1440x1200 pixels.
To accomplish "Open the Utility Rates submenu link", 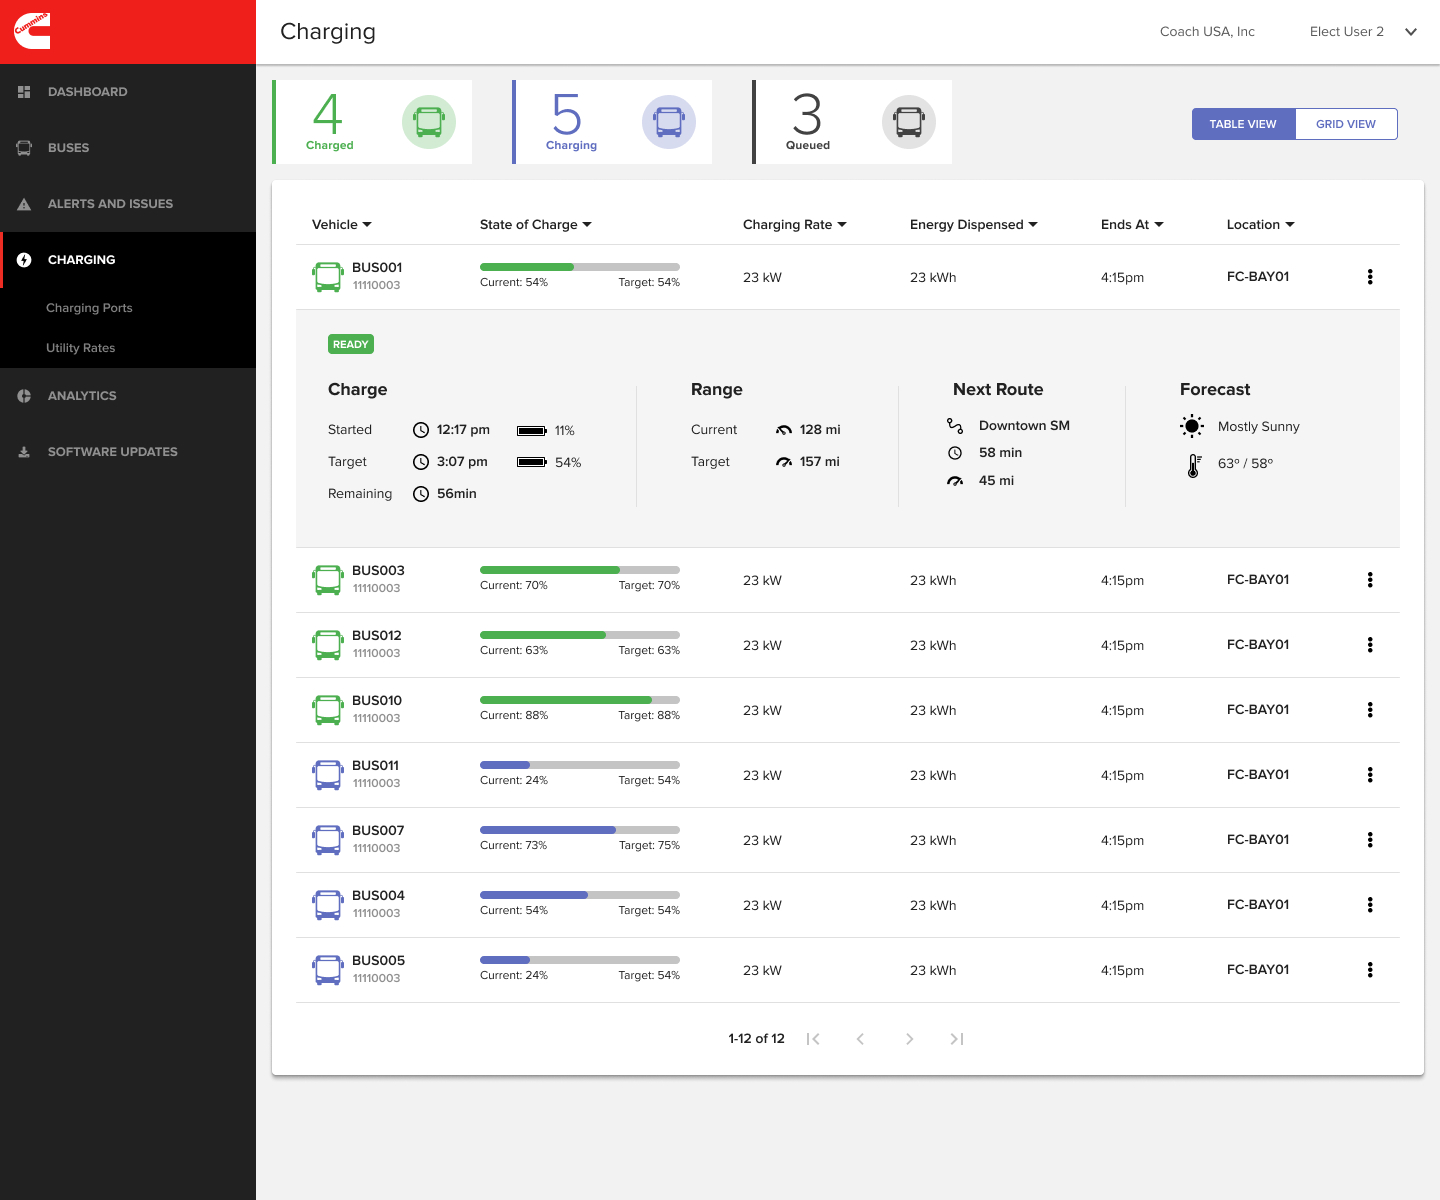I will 81,348.
